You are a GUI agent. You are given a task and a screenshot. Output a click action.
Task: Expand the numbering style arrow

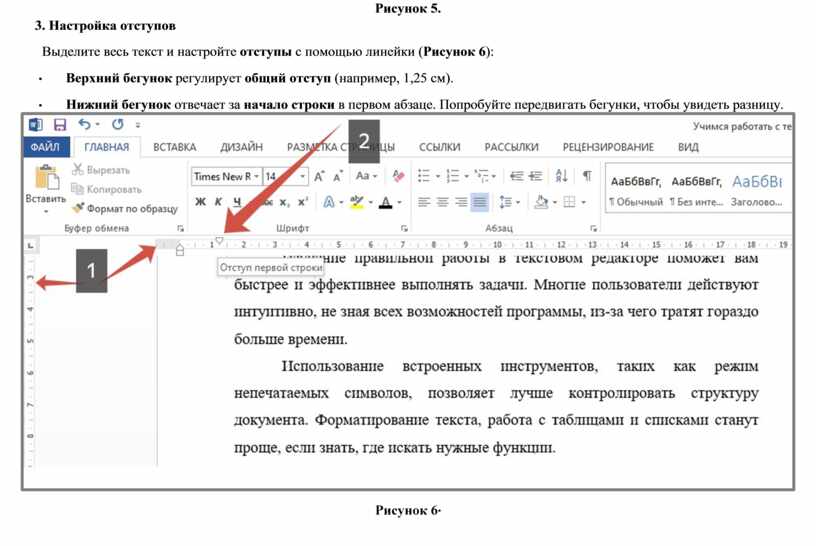point(466,176)
